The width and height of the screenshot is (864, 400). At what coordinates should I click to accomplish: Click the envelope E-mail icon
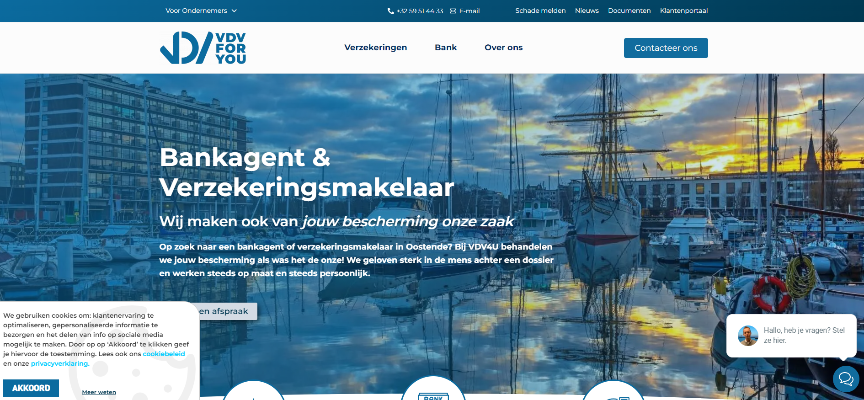tap(453, 10)
